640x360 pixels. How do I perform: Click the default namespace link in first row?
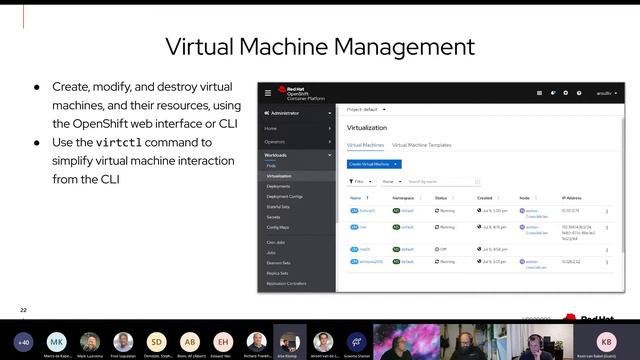(407, 211)
